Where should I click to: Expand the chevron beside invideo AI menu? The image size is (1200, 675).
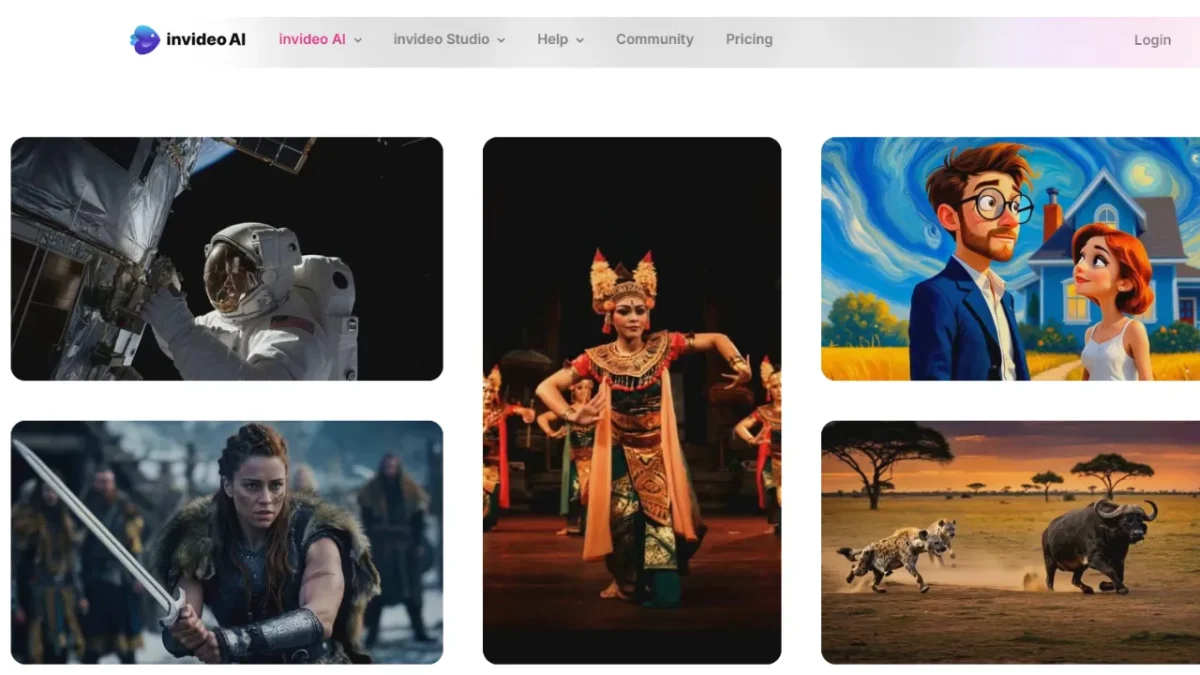(358, 40)
